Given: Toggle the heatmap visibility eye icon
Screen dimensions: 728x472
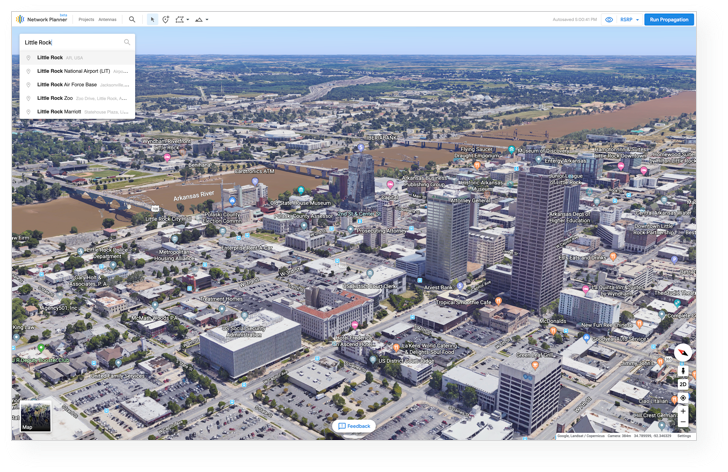Looking at the screenshot, I should tap(609, 19).
